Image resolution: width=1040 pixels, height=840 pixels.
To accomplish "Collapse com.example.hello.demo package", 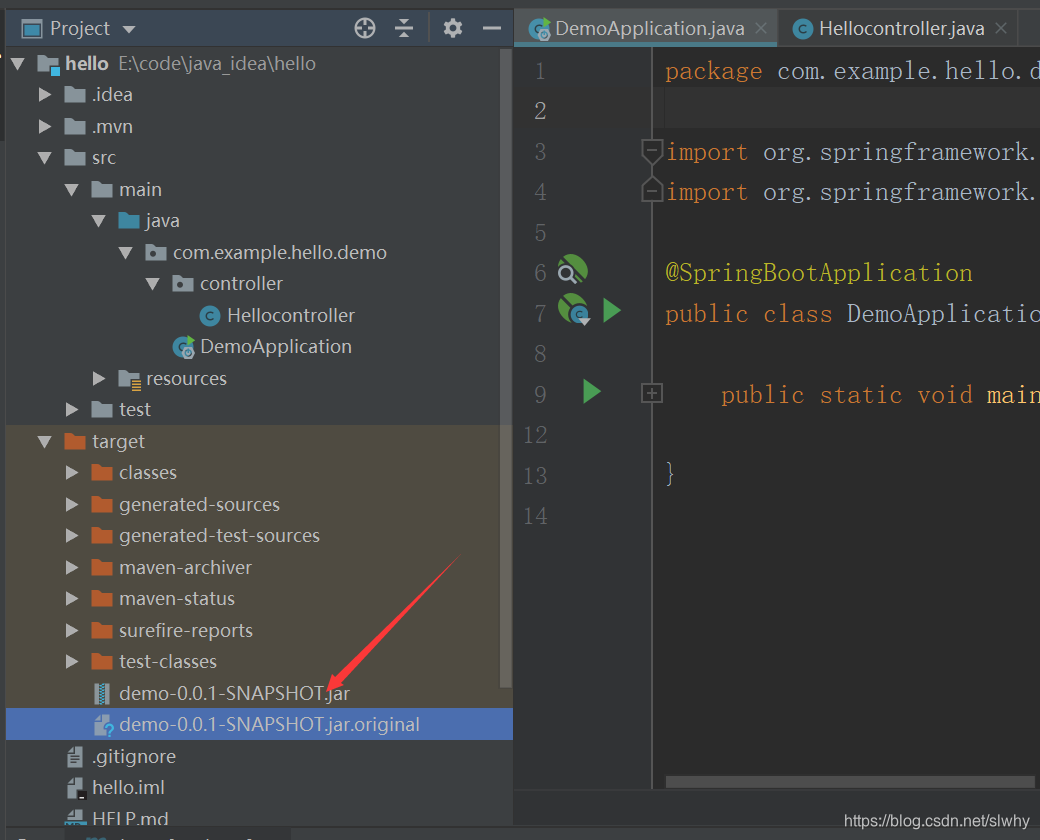I will coord(126,253).
